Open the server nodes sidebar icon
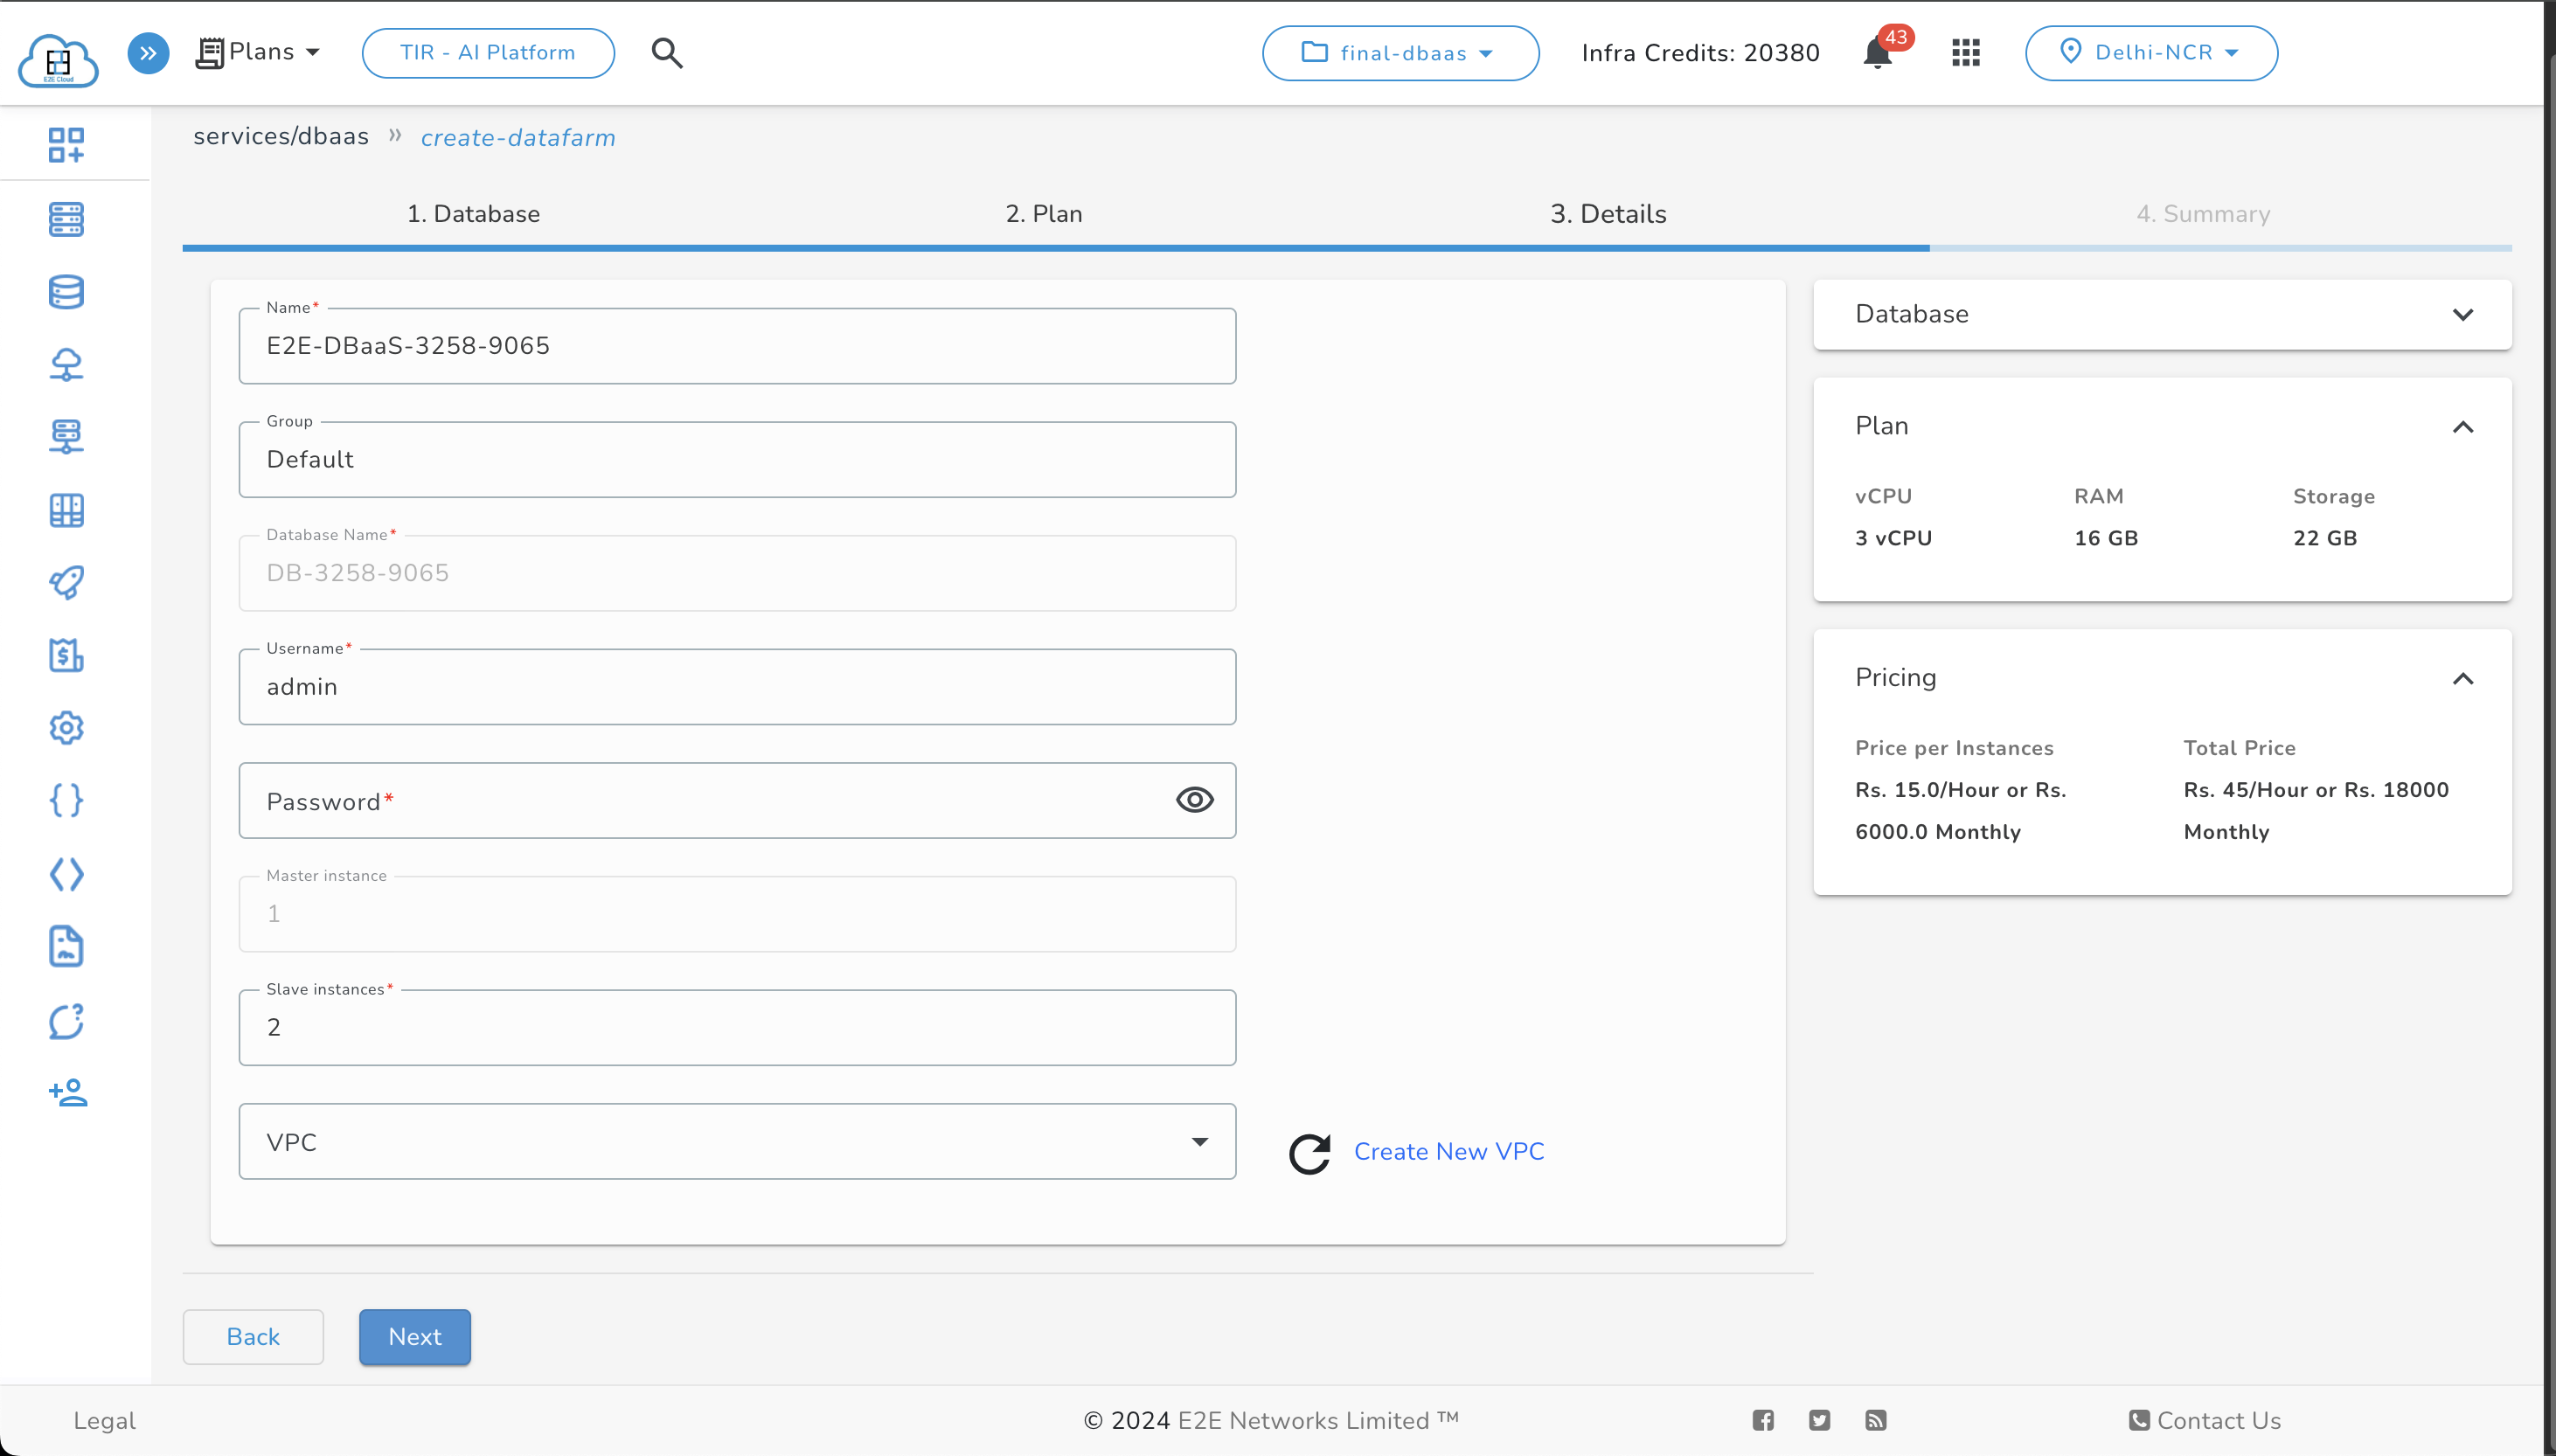The height and width of the screenshot is (1456, 2556). point(66,219)
